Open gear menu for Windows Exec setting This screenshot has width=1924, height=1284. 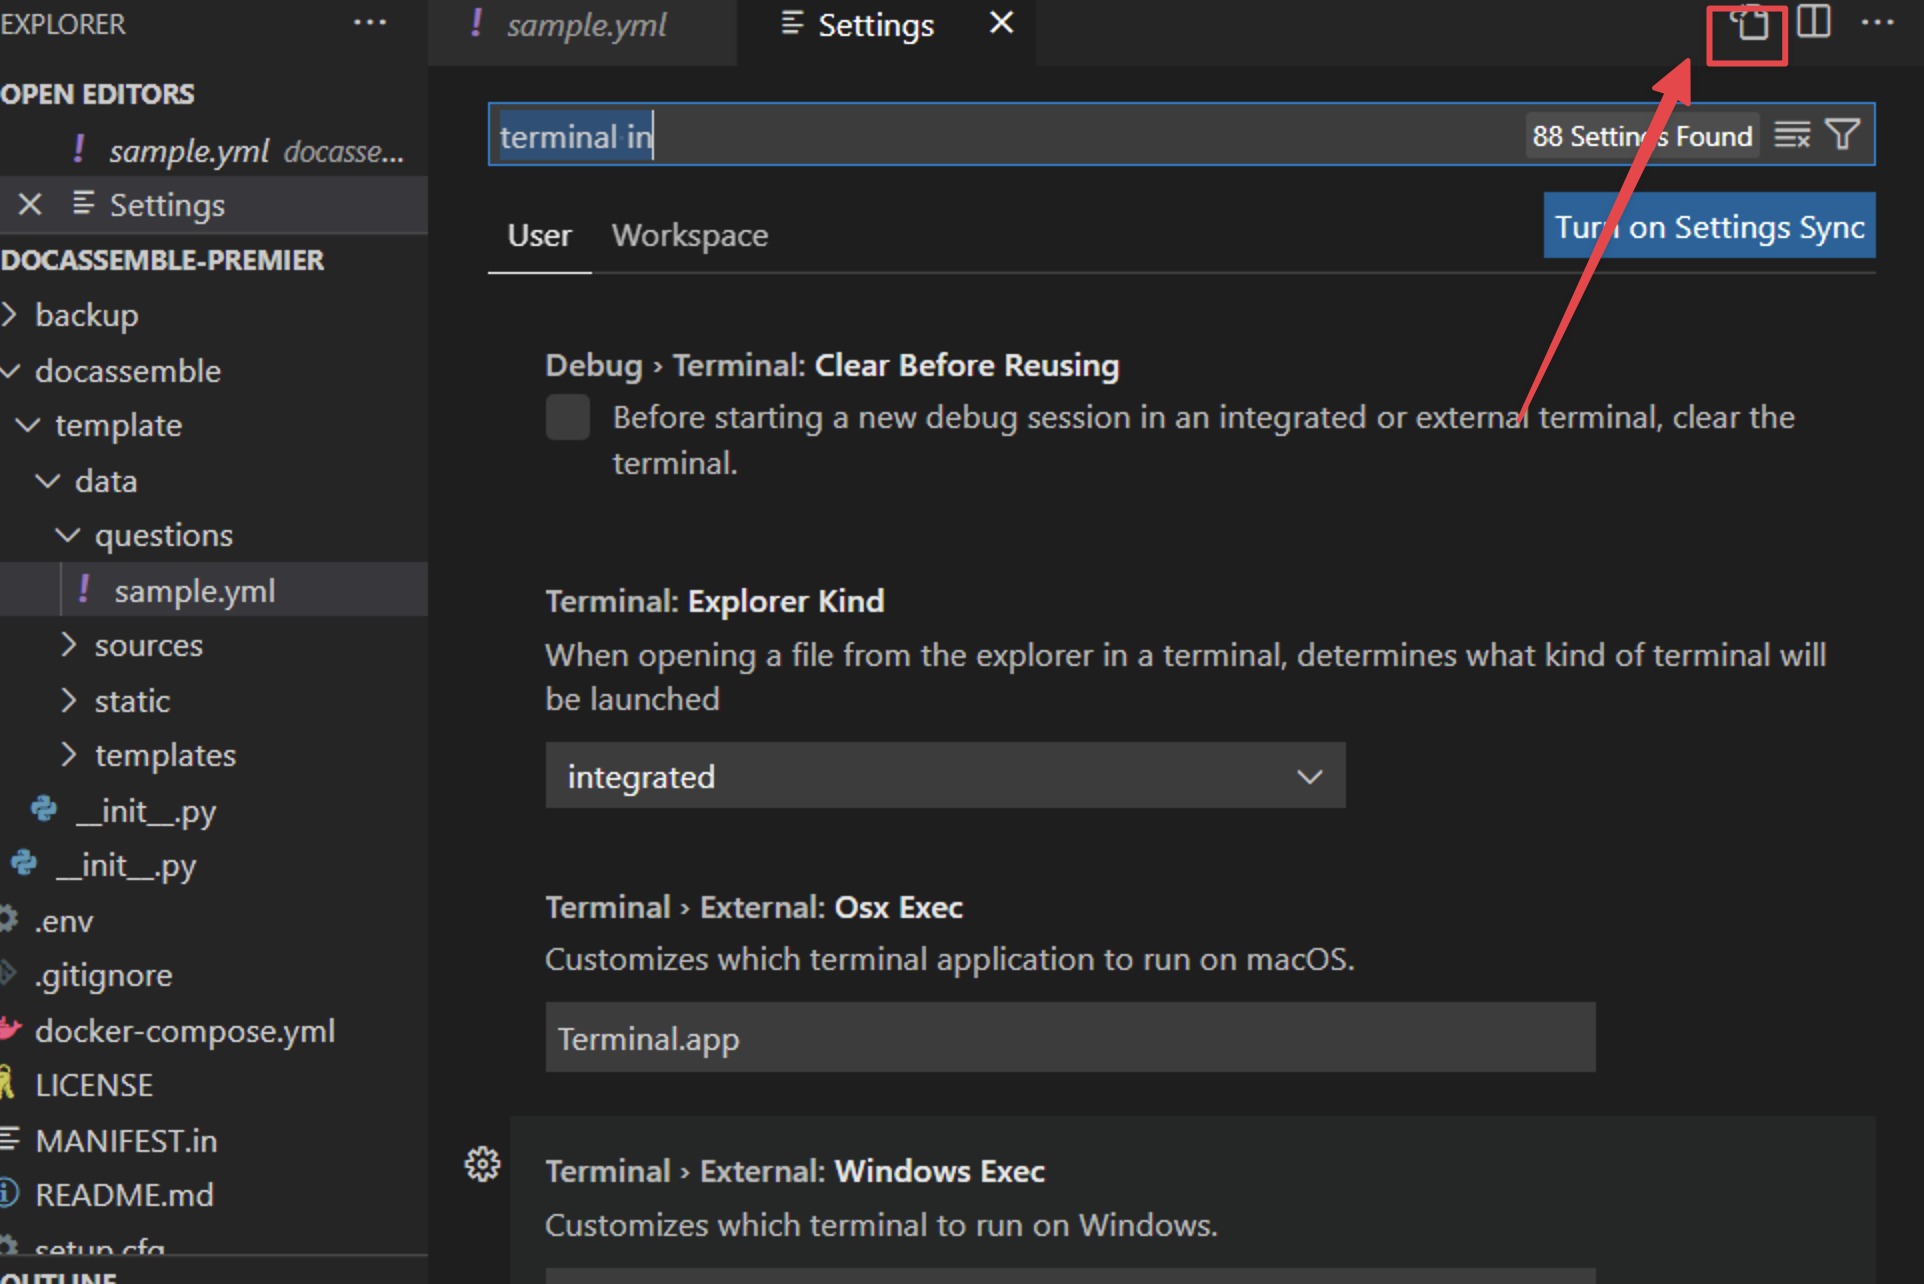coord(482,1164)
